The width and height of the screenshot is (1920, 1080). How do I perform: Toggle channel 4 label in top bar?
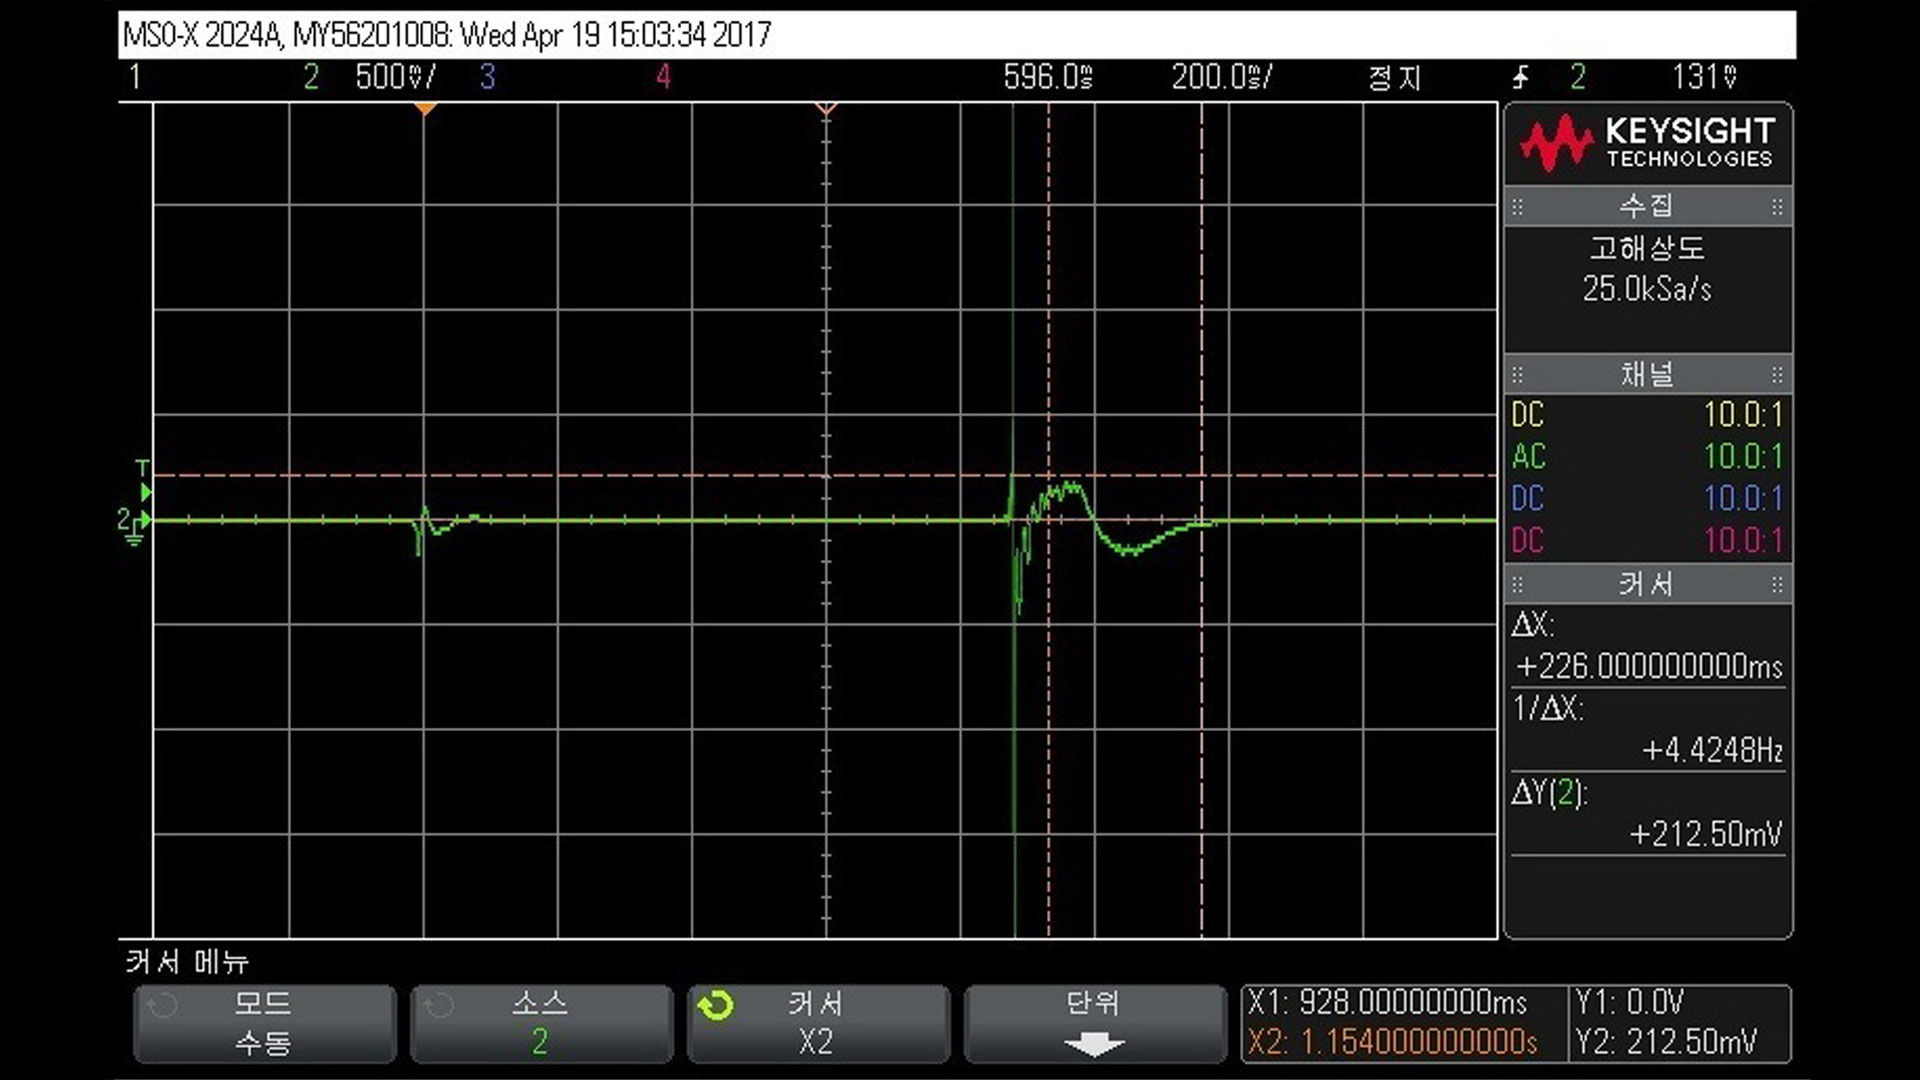pos(663,77)
